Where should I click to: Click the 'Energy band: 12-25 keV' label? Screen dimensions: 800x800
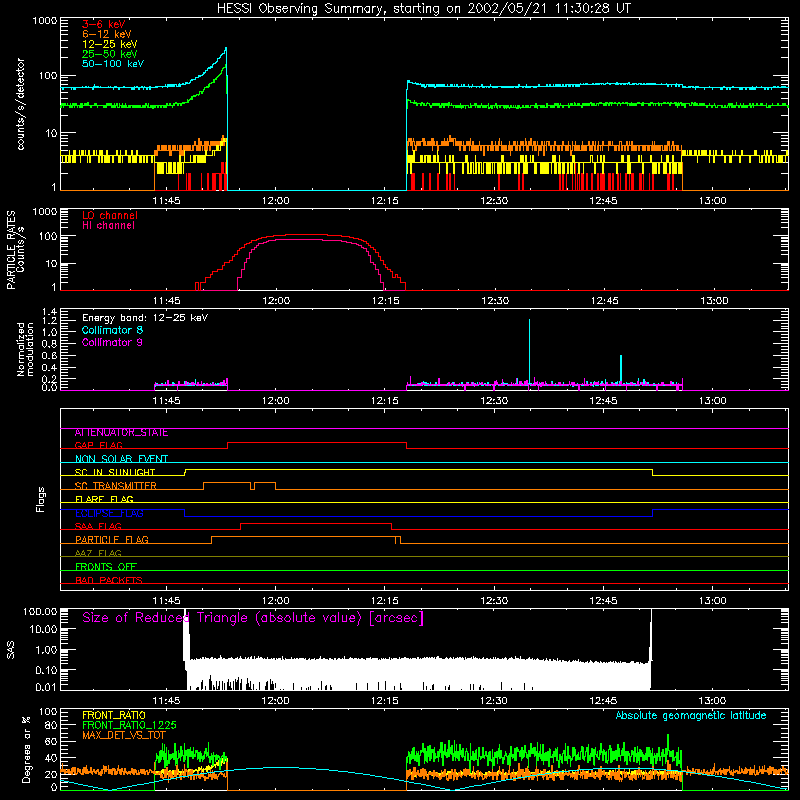pyautogui.click(x=145, y=318)
